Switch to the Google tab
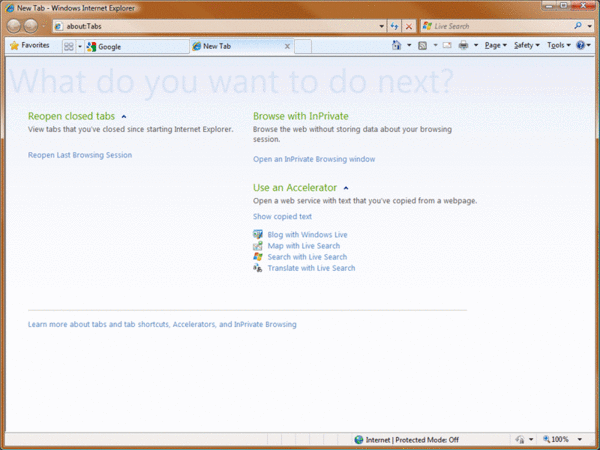This screenshot has height=450, width=600. click(x=137, y=47)
